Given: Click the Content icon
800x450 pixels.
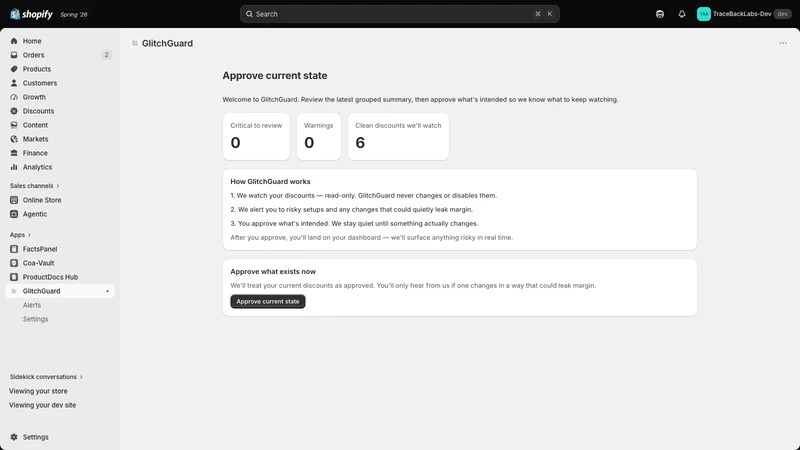Looking at the screenshot, I should coord(14,125).
